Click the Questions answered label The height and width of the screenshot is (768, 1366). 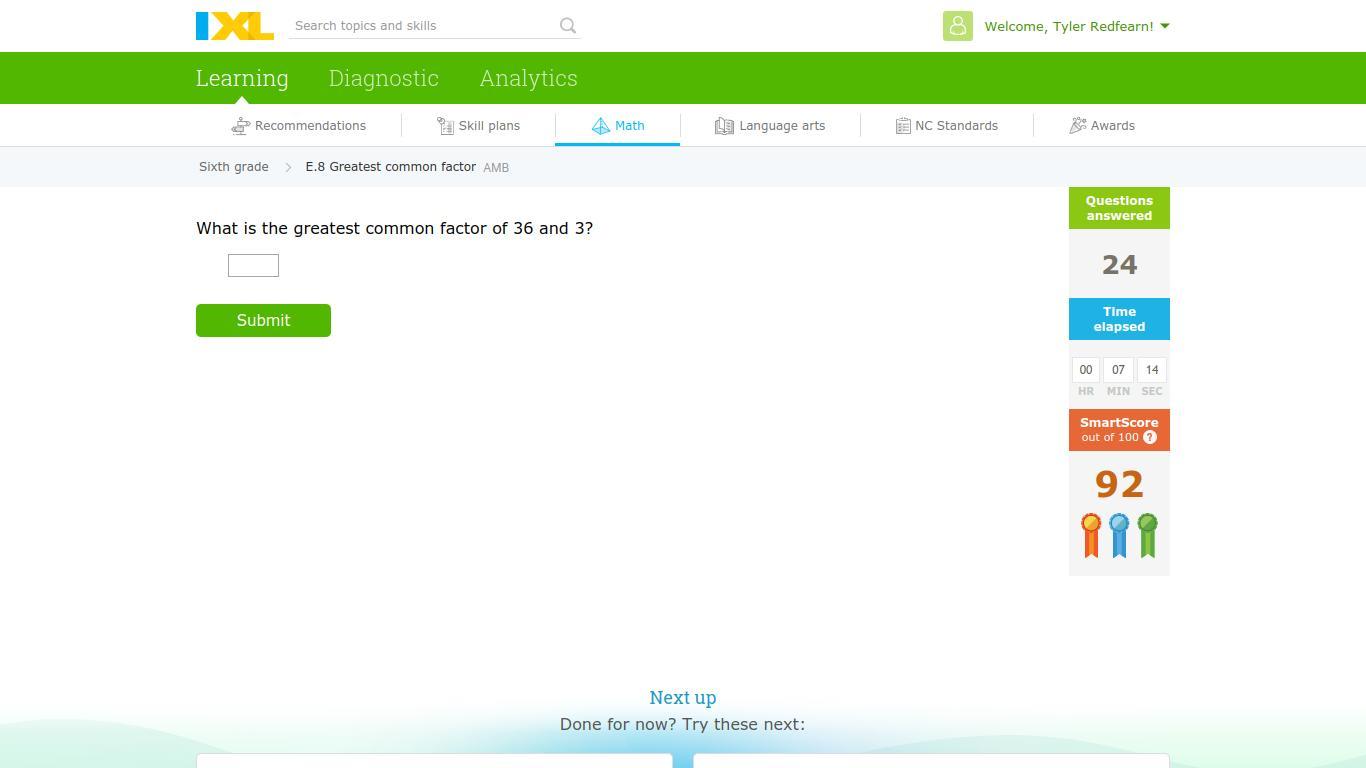coord(1119,208)
